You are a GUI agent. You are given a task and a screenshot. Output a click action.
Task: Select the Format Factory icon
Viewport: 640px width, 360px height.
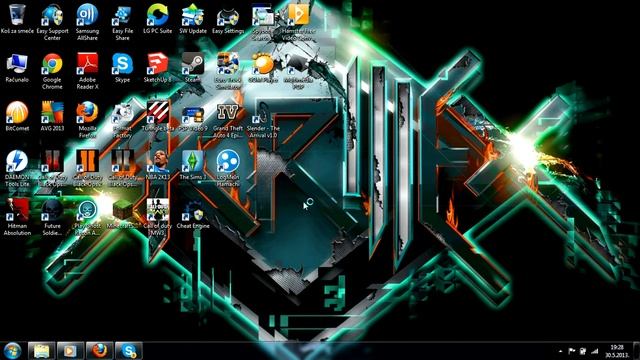pyautogui.click(x=122, y=120)
